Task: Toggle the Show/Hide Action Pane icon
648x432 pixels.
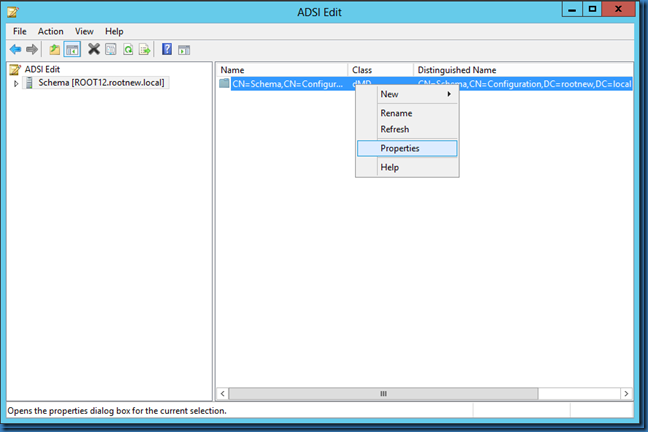Action: [184, 50]
